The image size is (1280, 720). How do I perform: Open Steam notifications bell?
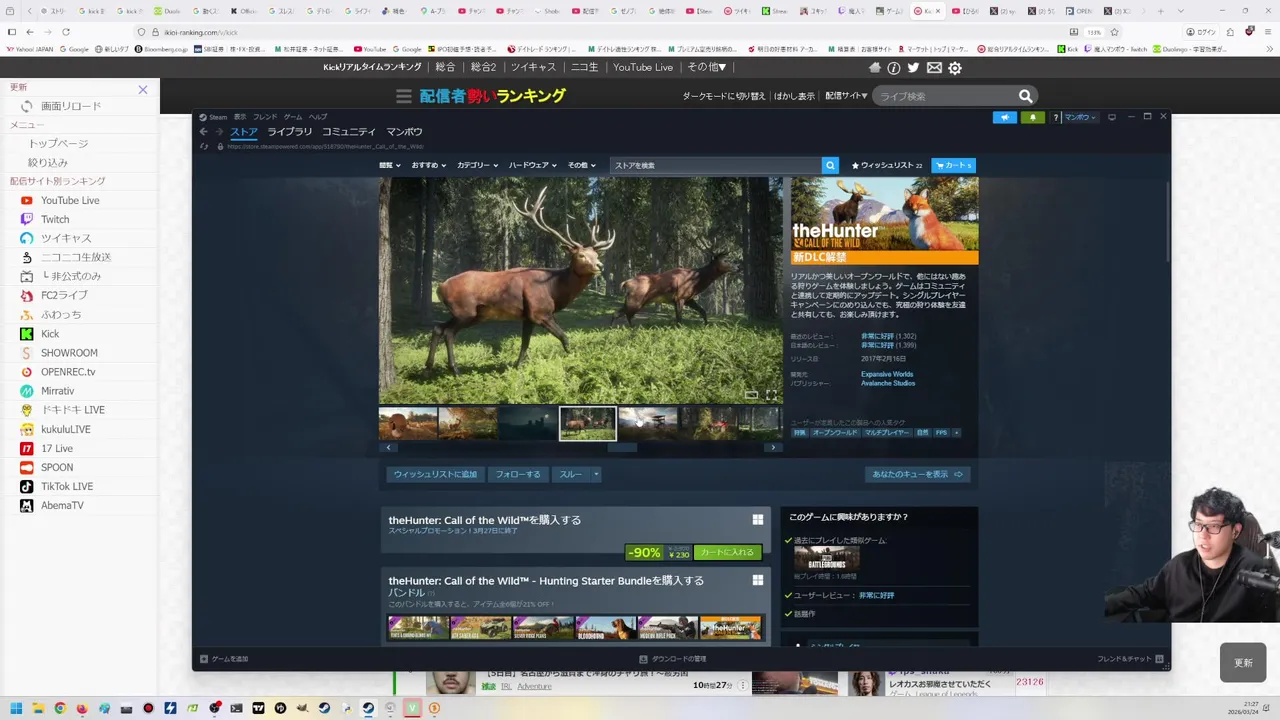1033,117
